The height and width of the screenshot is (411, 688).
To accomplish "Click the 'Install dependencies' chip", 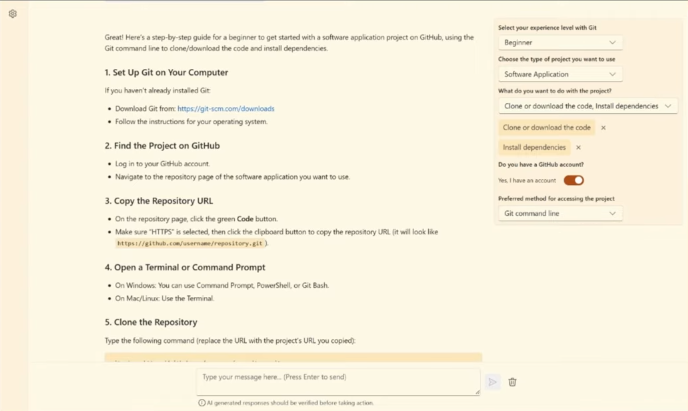I will (x=534, y=147).
